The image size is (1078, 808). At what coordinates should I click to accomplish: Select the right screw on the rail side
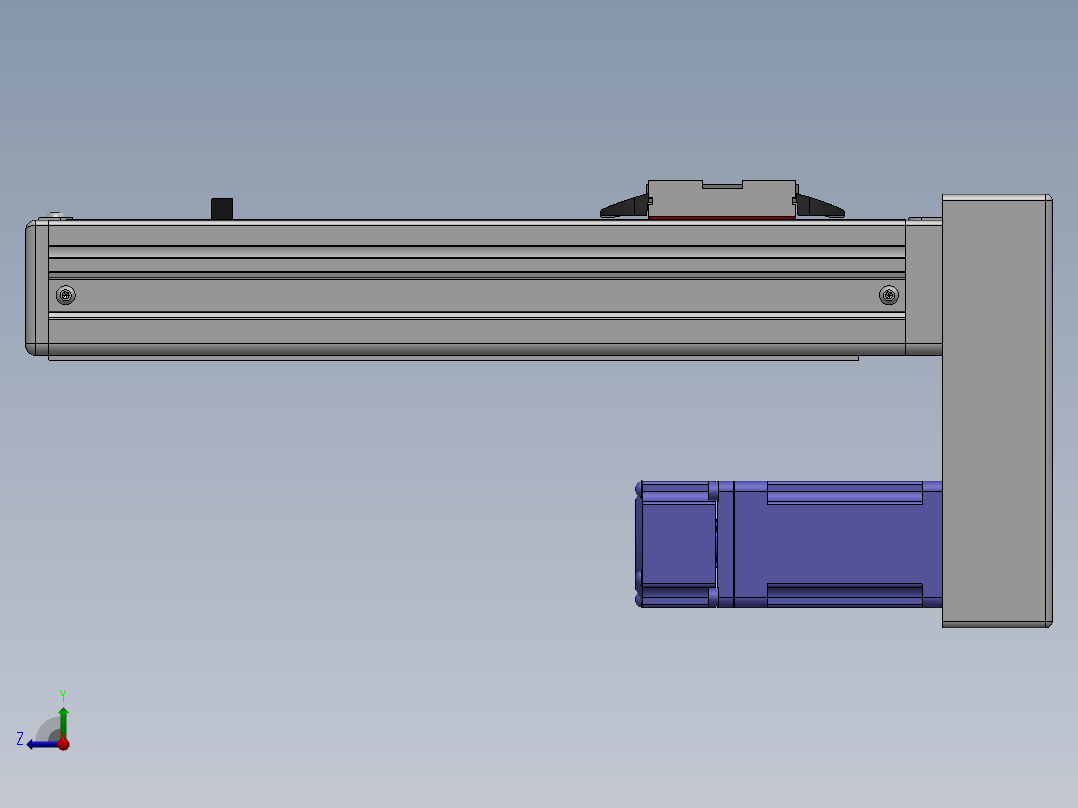coord(888,295)
